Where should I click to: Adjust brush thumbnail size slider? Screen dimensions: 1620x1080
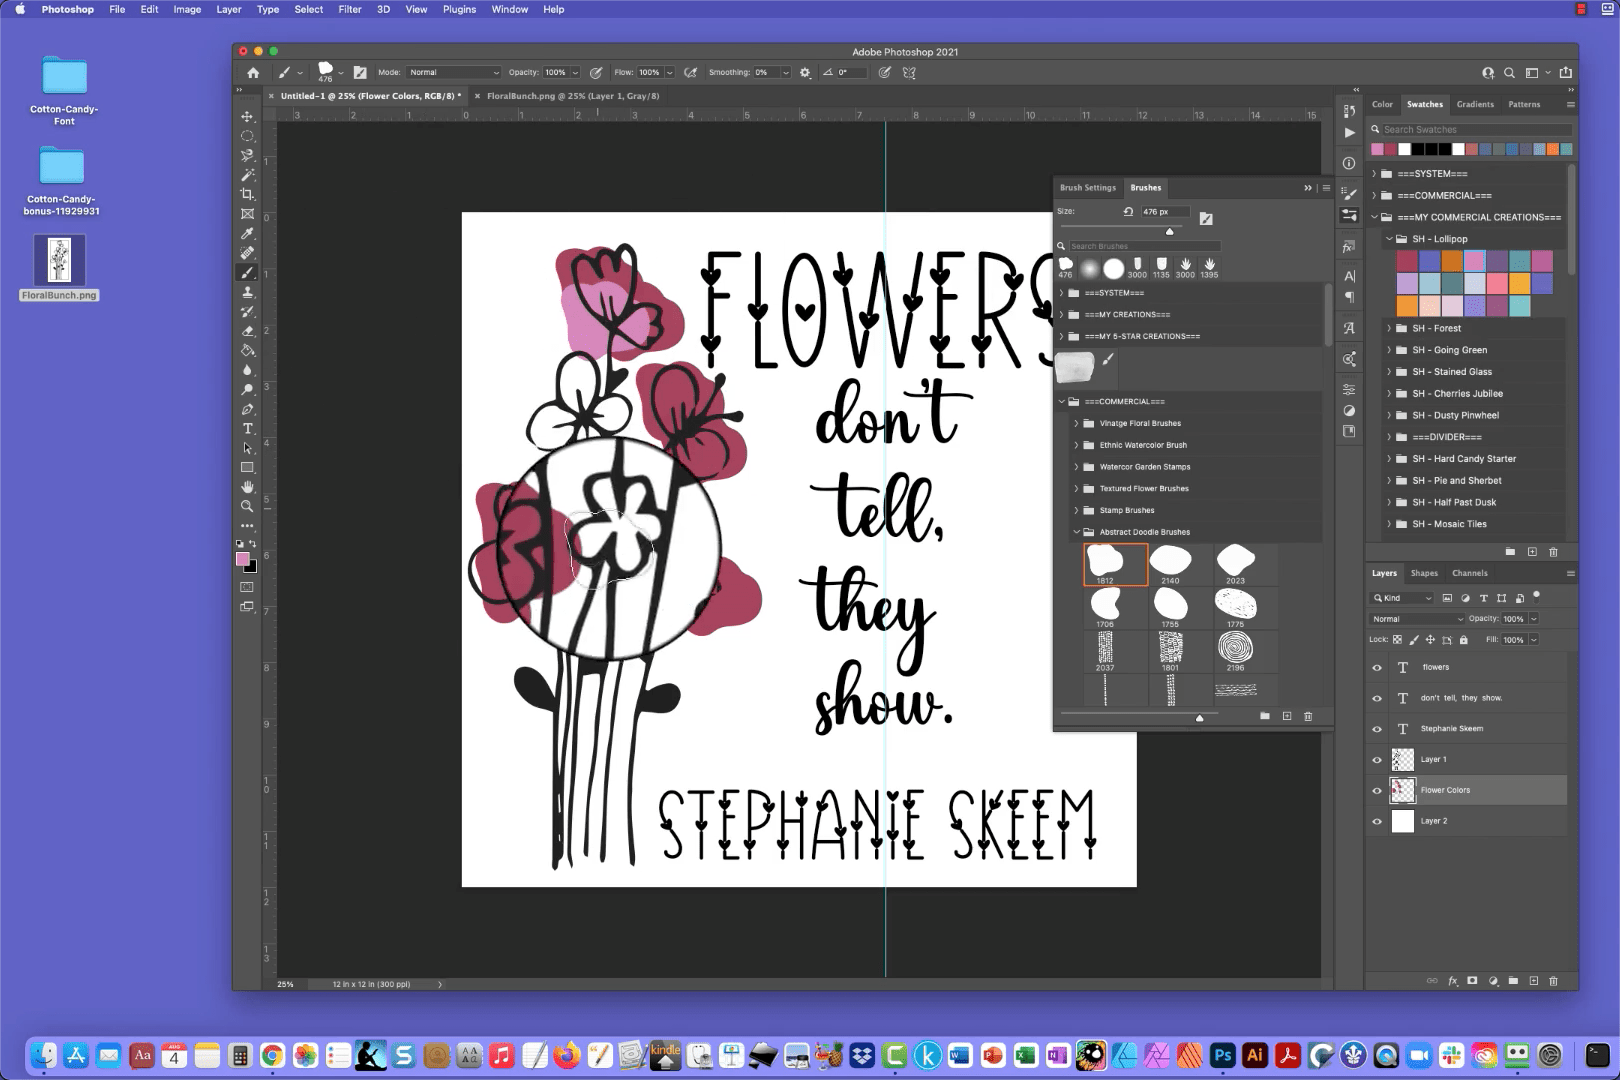pyautogui.click(x=1199, y=717)
